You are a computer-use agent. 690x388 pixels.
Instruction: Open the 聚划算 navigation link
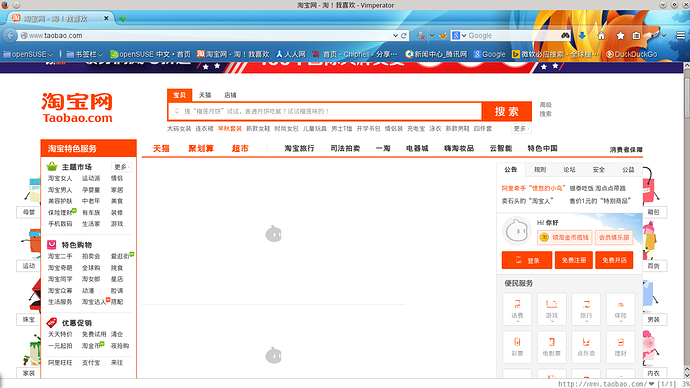(201, 149)
